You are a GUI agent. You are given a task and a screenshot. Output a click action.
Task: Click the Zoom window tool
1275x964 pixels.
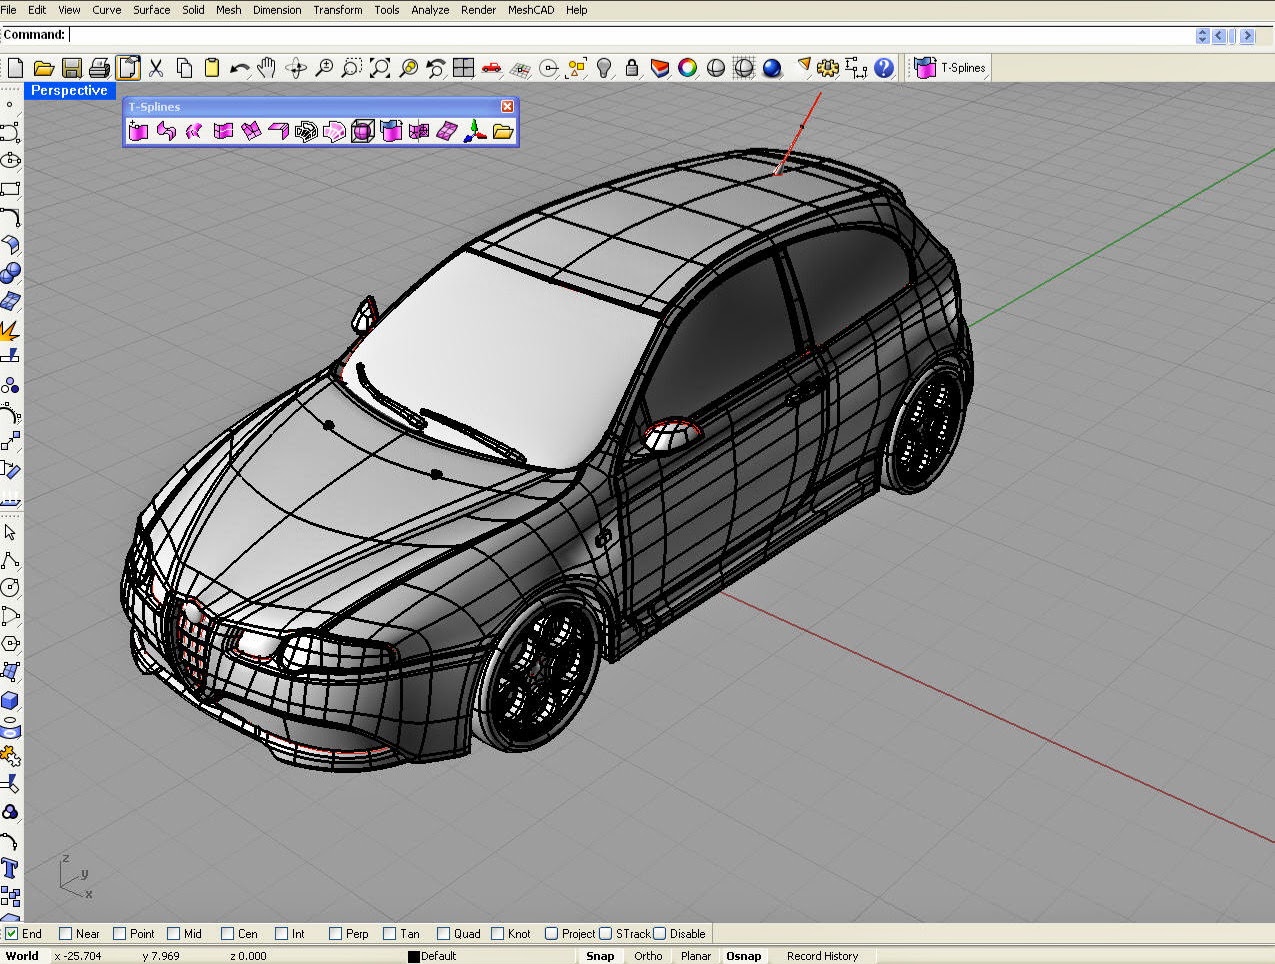351,68
